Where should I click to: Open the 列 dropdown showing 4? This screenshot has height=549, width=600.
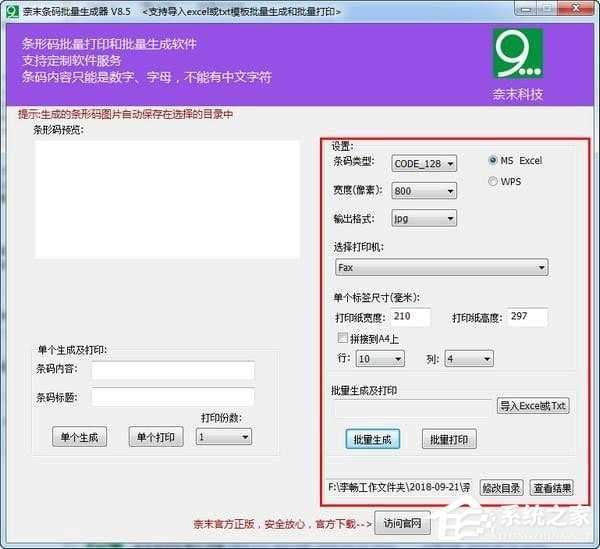pyautogui.click(x=469, y=359)
